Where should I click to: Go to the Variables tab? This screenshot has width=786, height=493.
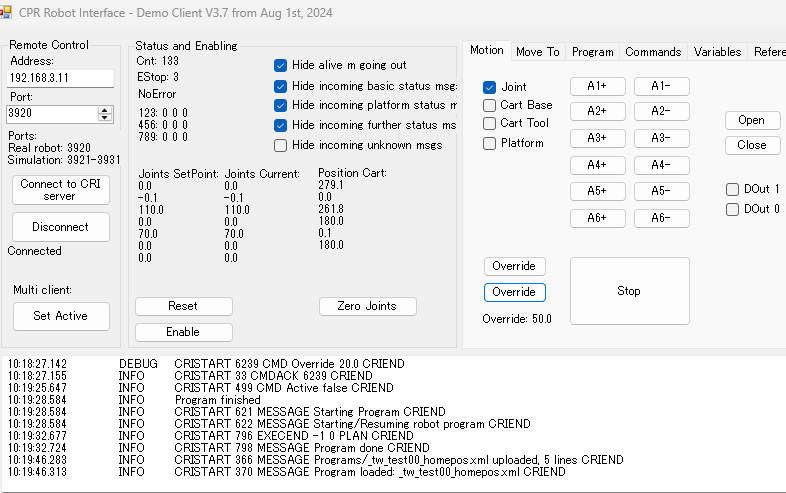717,52
